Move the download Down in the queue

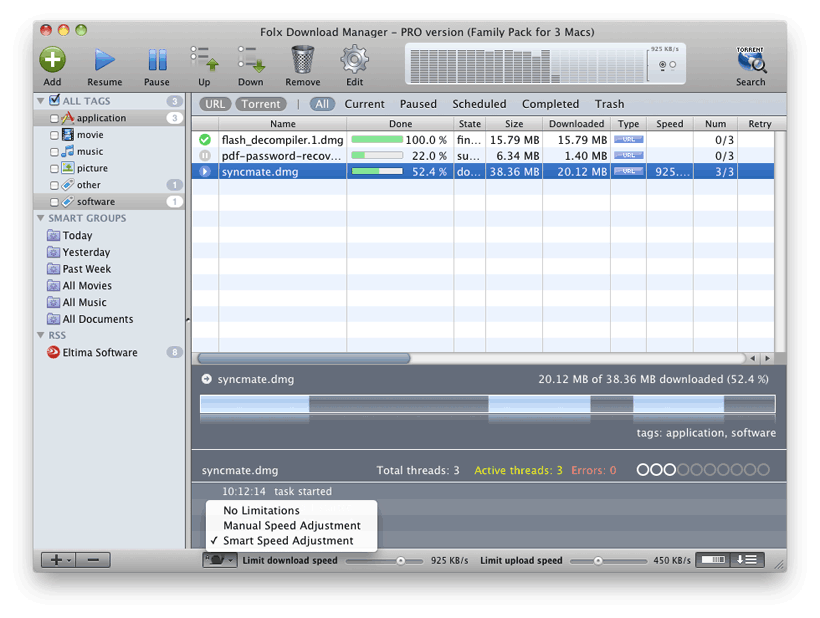tap(251, 59)
